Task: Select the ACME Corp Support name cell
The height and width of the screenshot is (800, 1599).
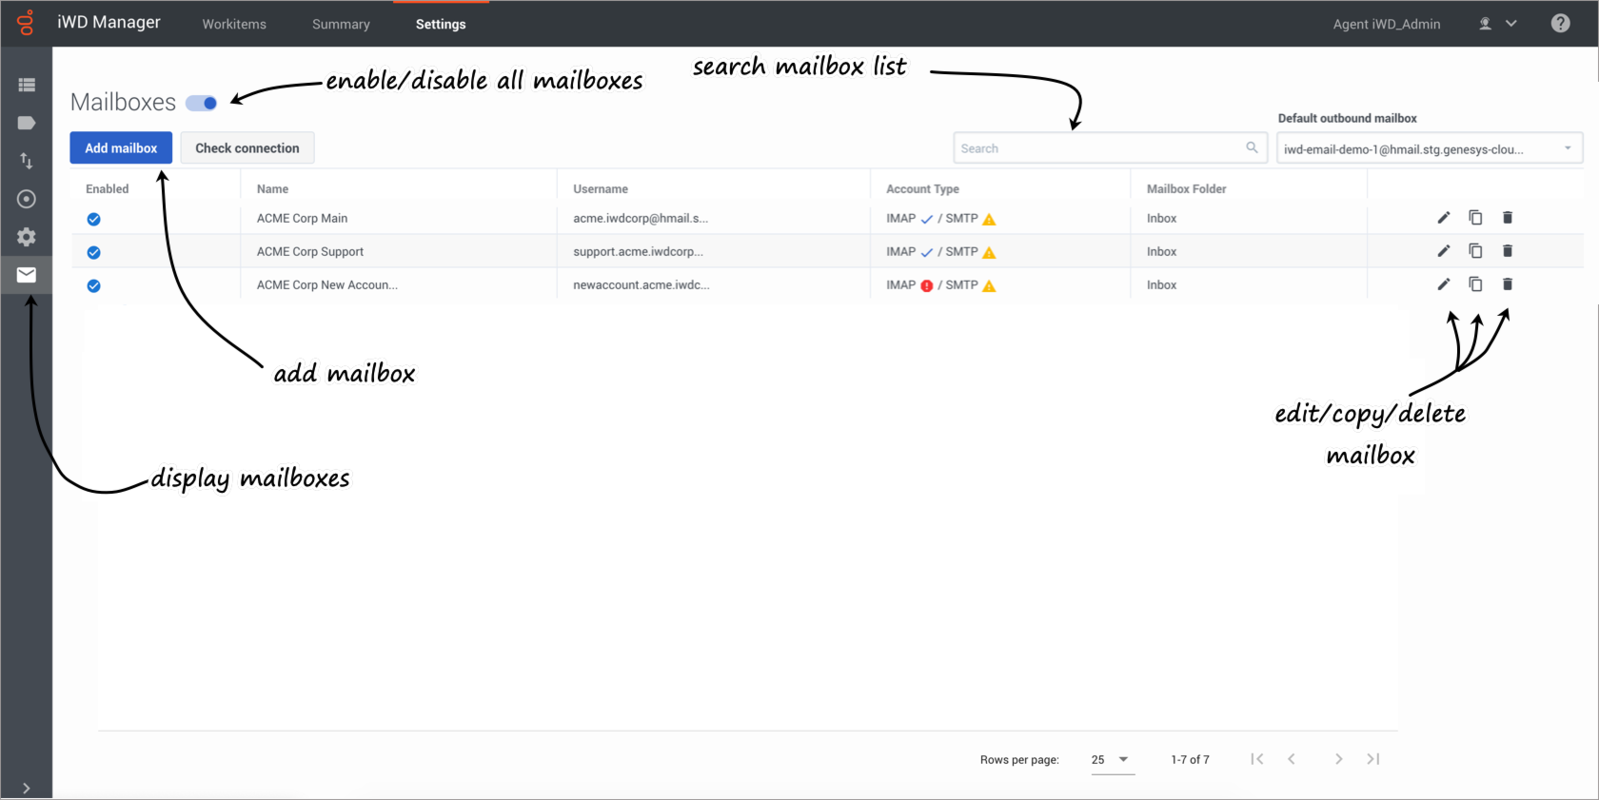Action: (310, 252)
